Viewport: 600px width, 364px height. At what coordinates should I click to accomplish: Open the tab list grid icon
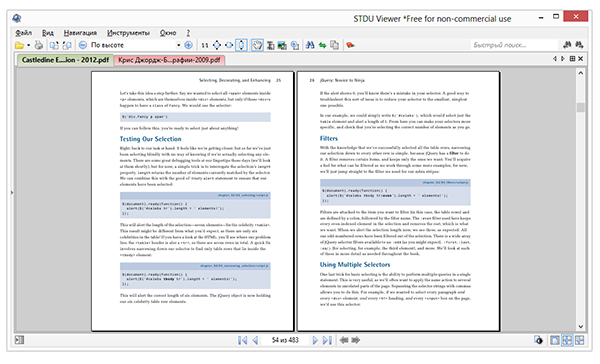[572, 59]
